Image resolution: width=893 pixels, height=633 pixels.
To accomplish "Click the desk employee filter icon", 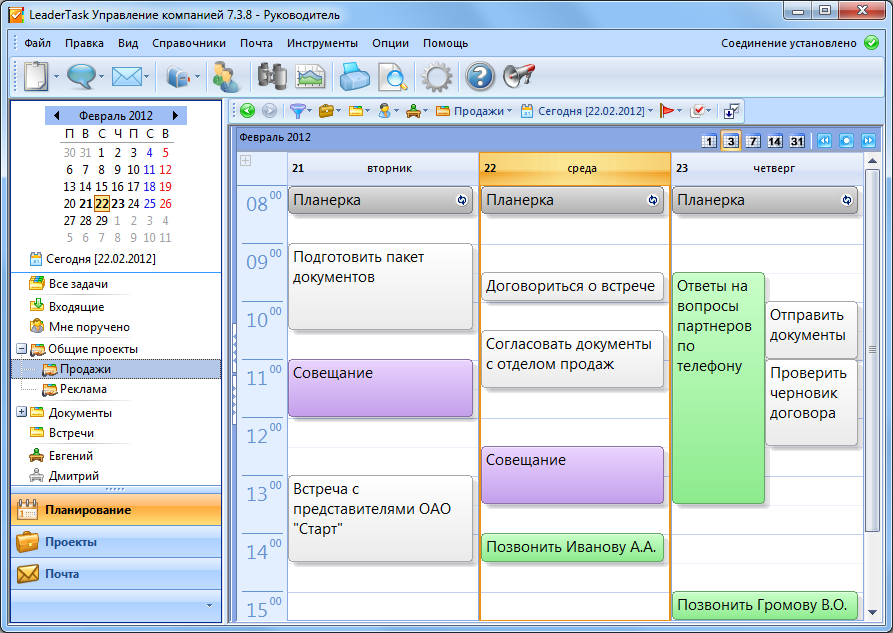I will [x=413, y=111].
